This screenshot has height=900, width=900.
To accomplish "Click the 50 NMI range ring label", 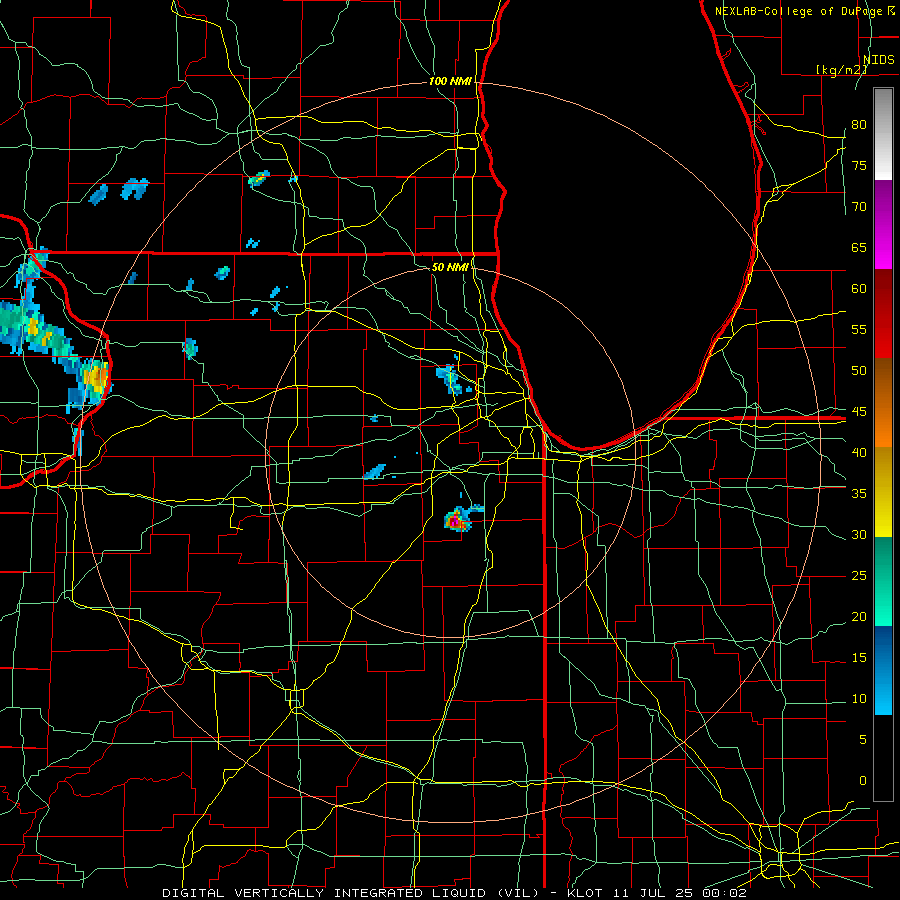I will [449, 267].
